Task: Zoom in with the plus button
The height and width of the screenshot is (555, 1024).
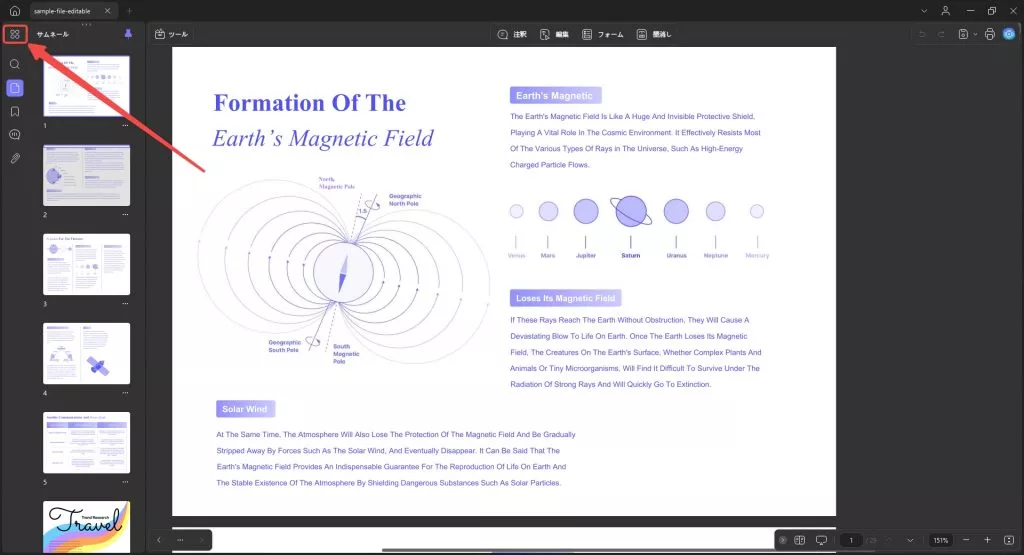Action: [x=987, y=540]
